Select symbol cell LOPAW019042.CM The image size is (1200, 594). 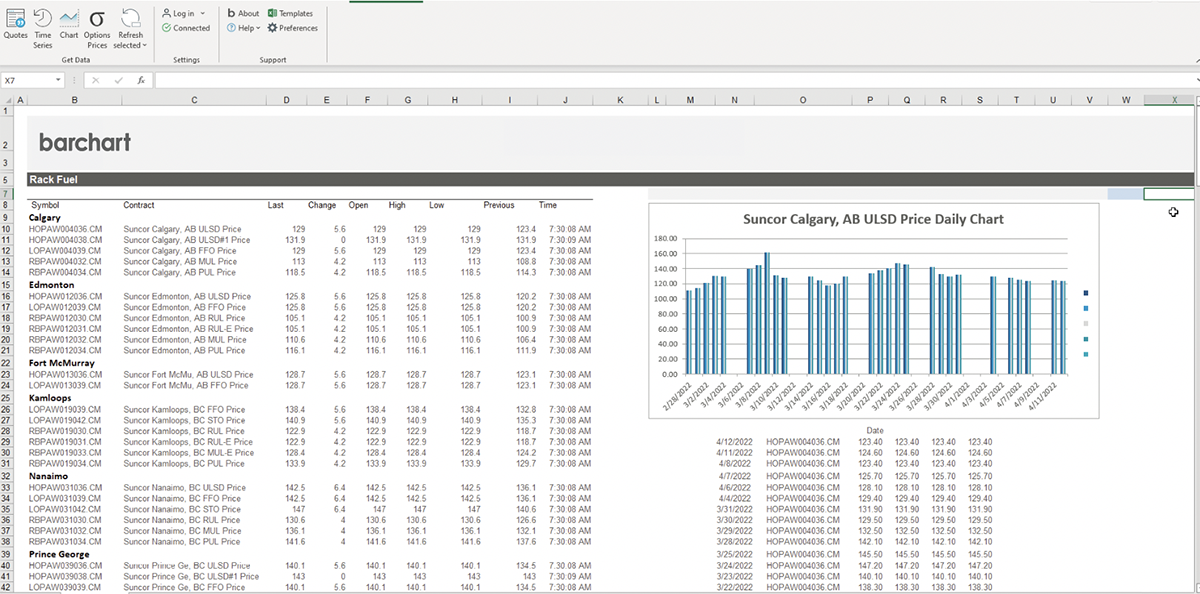click(x=65, y=420)
